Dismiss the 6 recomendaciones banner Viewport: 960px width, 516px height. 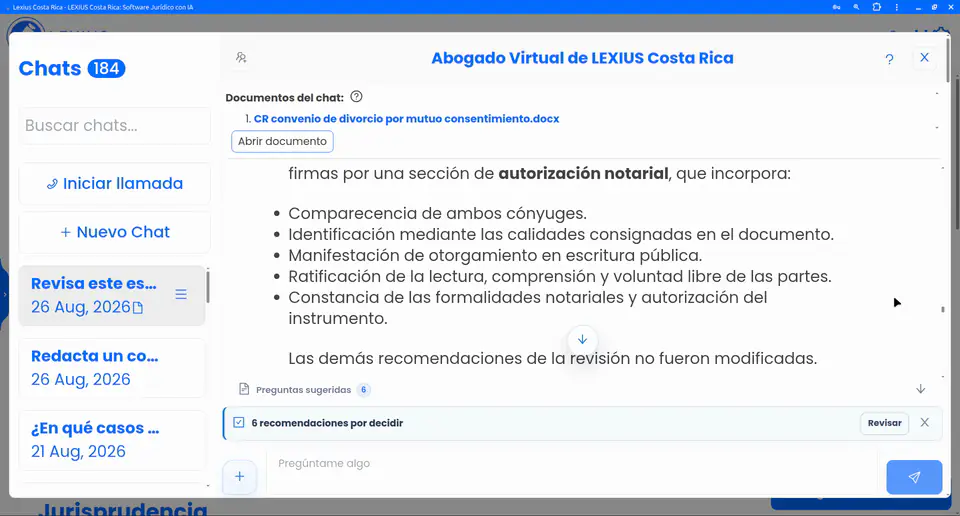(x=924, y=422)
